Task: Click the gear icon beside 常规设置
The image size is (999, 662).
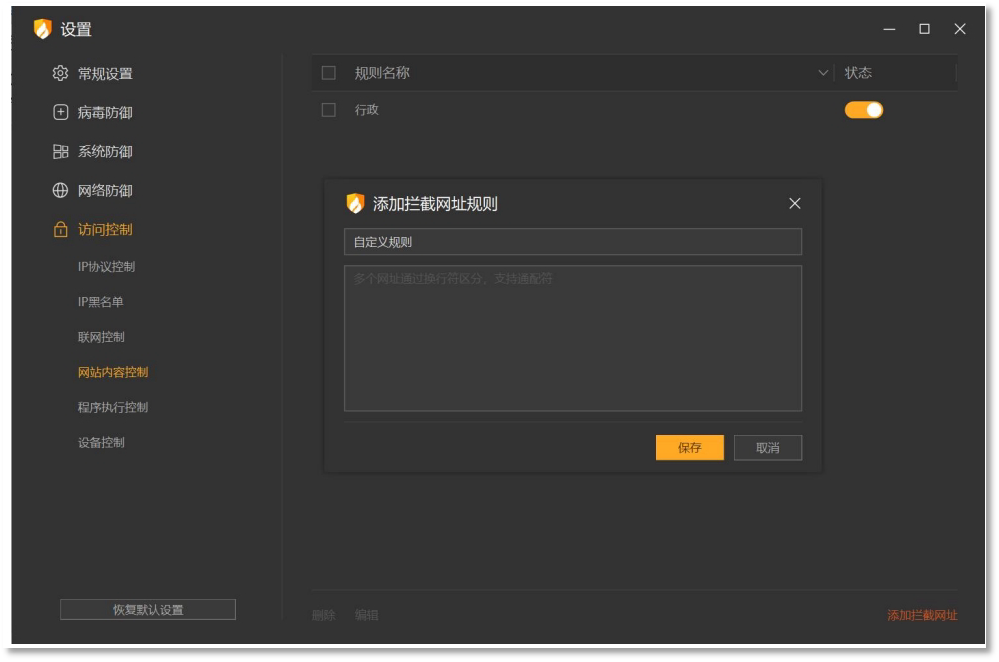Action: pos(60,73)
